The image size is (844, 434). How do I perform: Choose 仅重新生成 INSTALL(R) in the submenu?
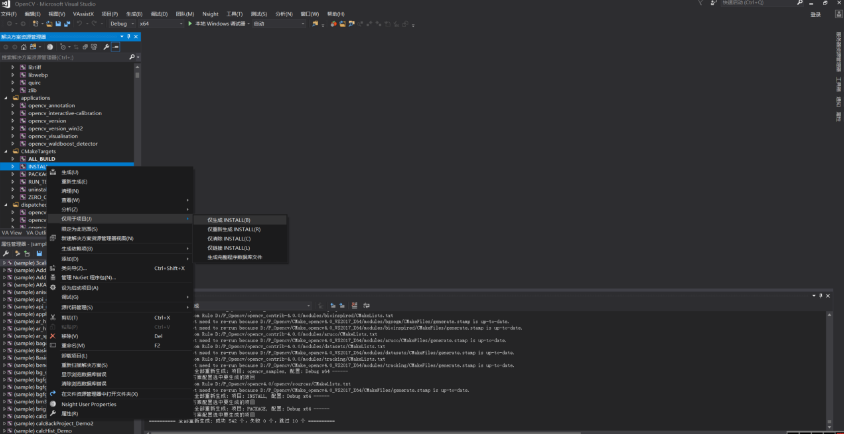point(240,229)
